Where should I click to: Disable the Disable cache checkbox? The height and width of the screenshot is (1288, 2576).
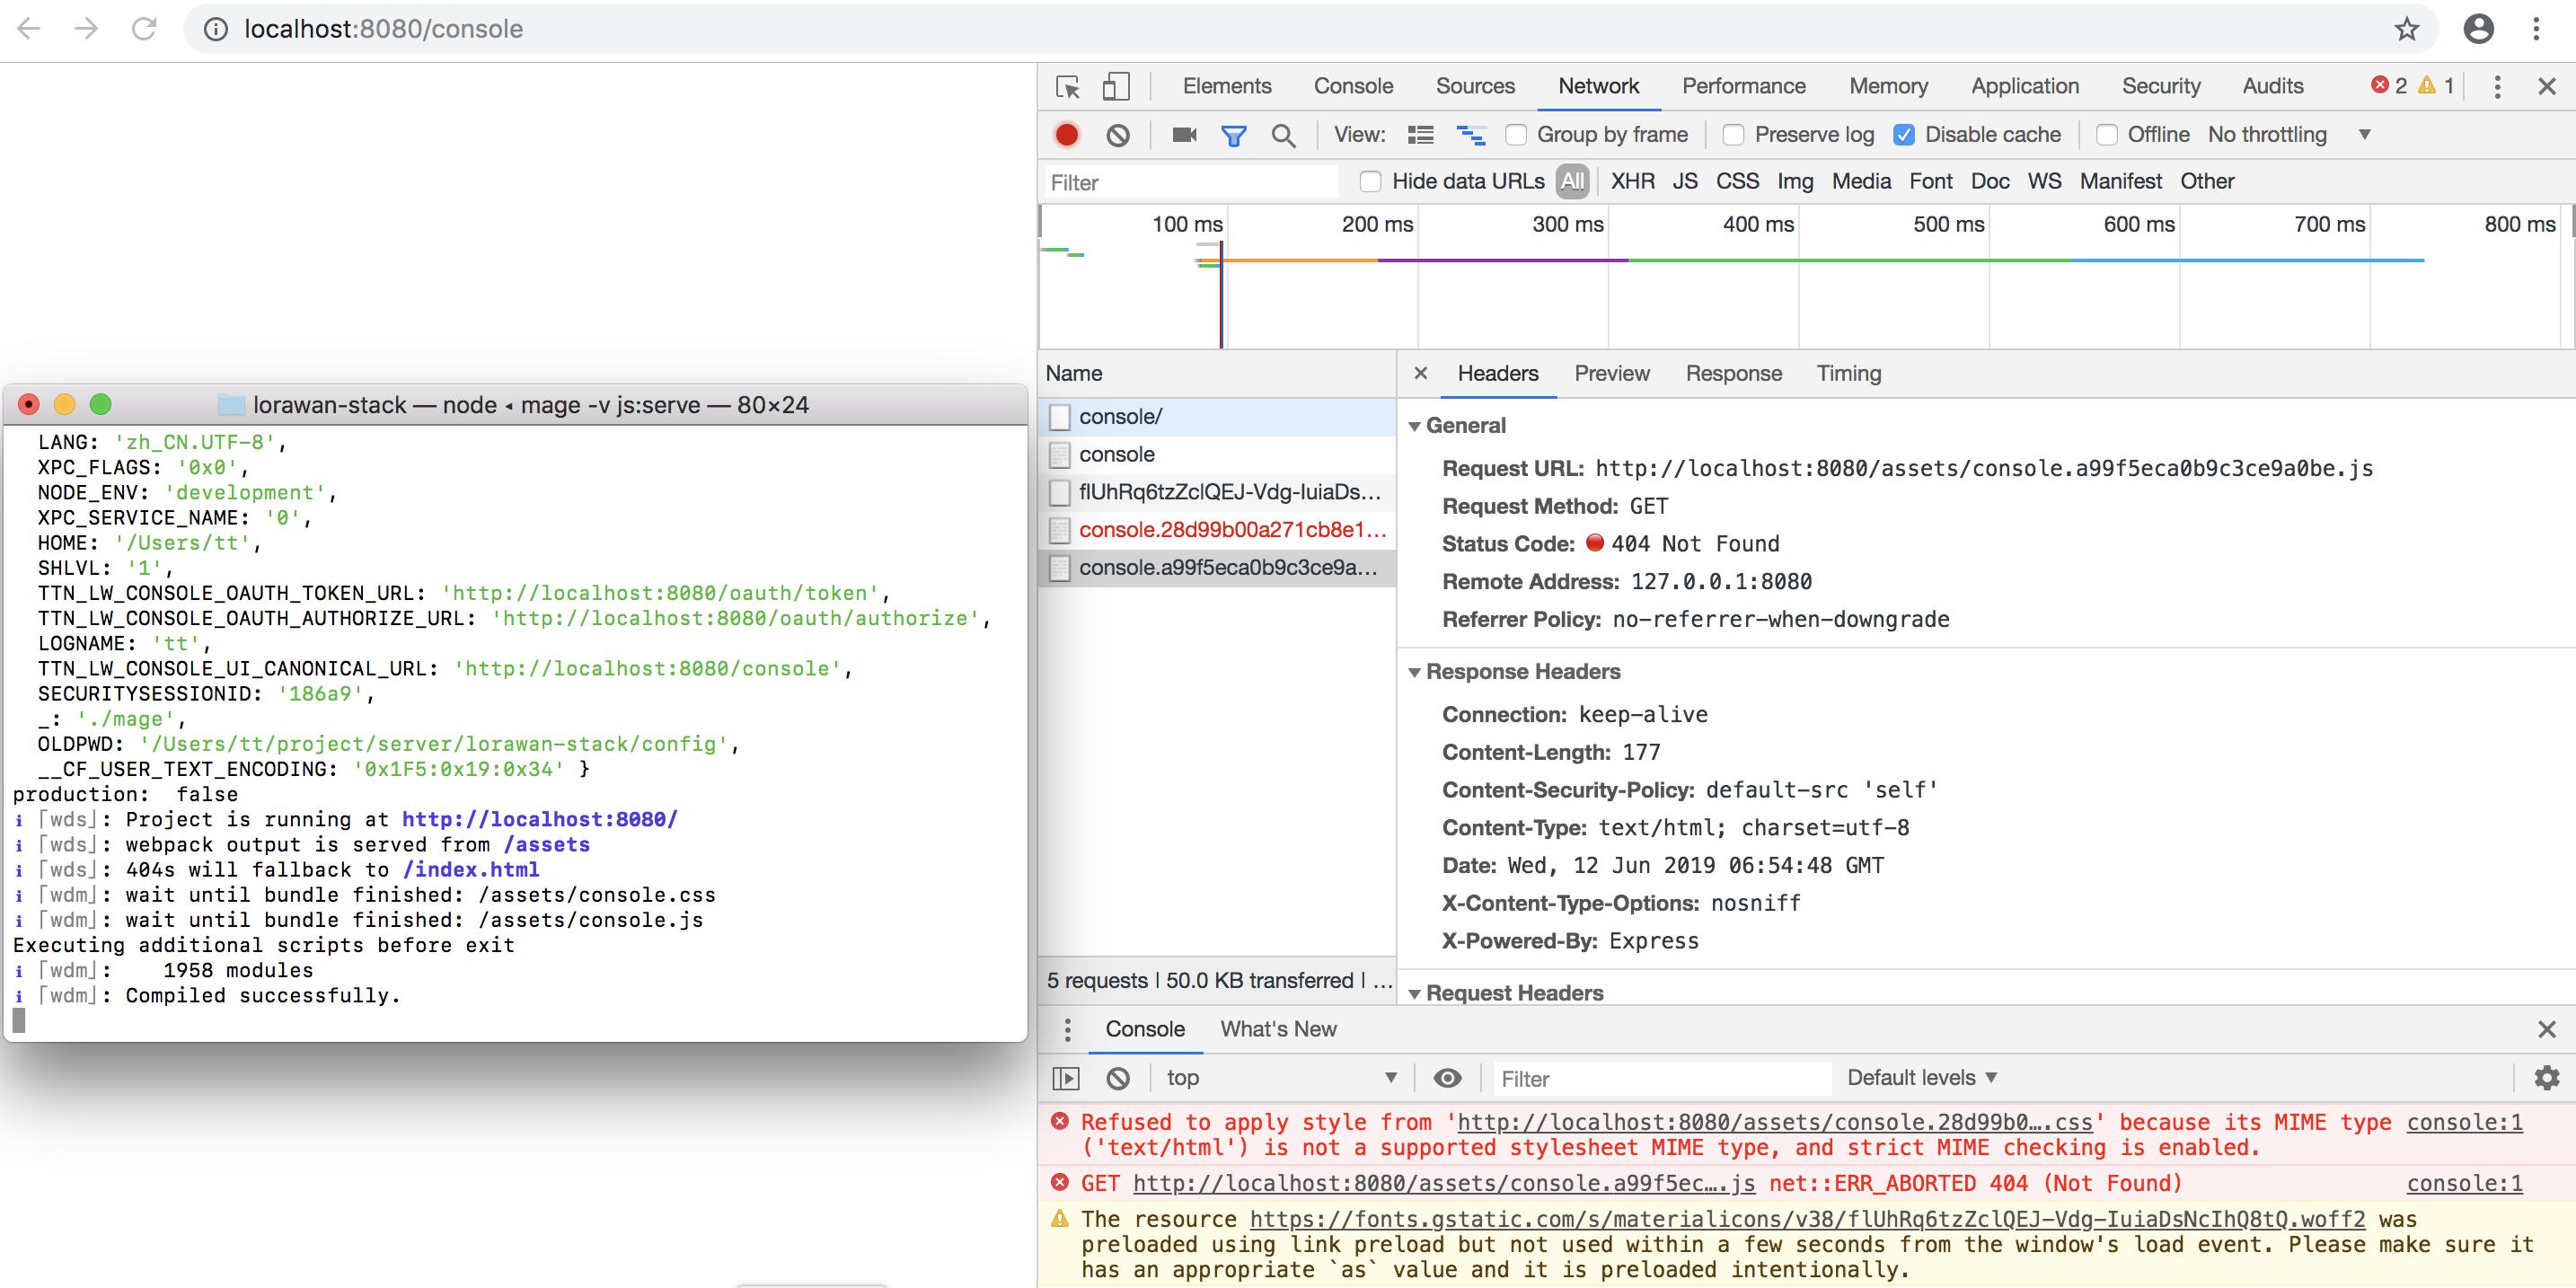[1904, 134]
